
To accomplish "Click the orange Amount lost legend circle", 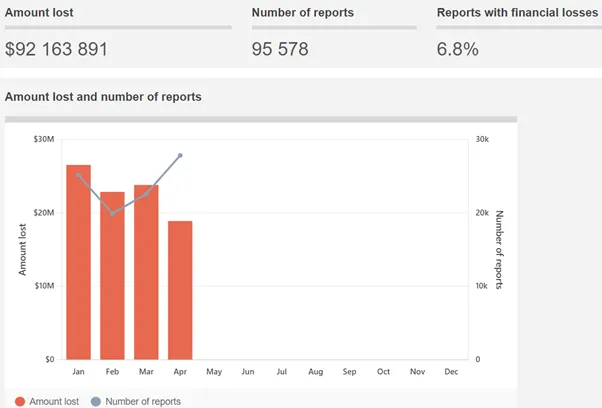I will point(20,401).
